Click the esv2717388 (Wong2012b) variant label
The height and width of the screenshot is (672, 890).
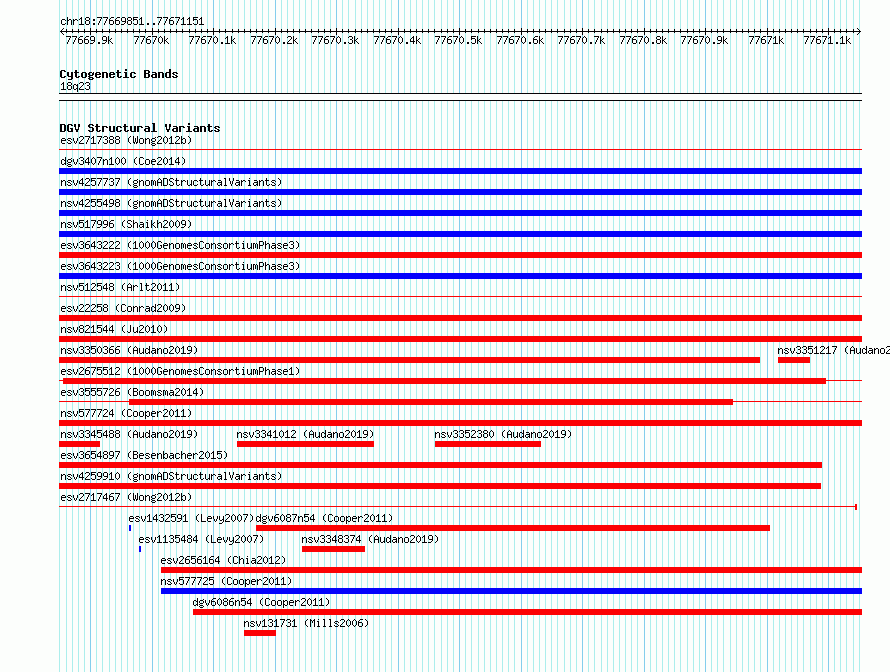[126, 140]
